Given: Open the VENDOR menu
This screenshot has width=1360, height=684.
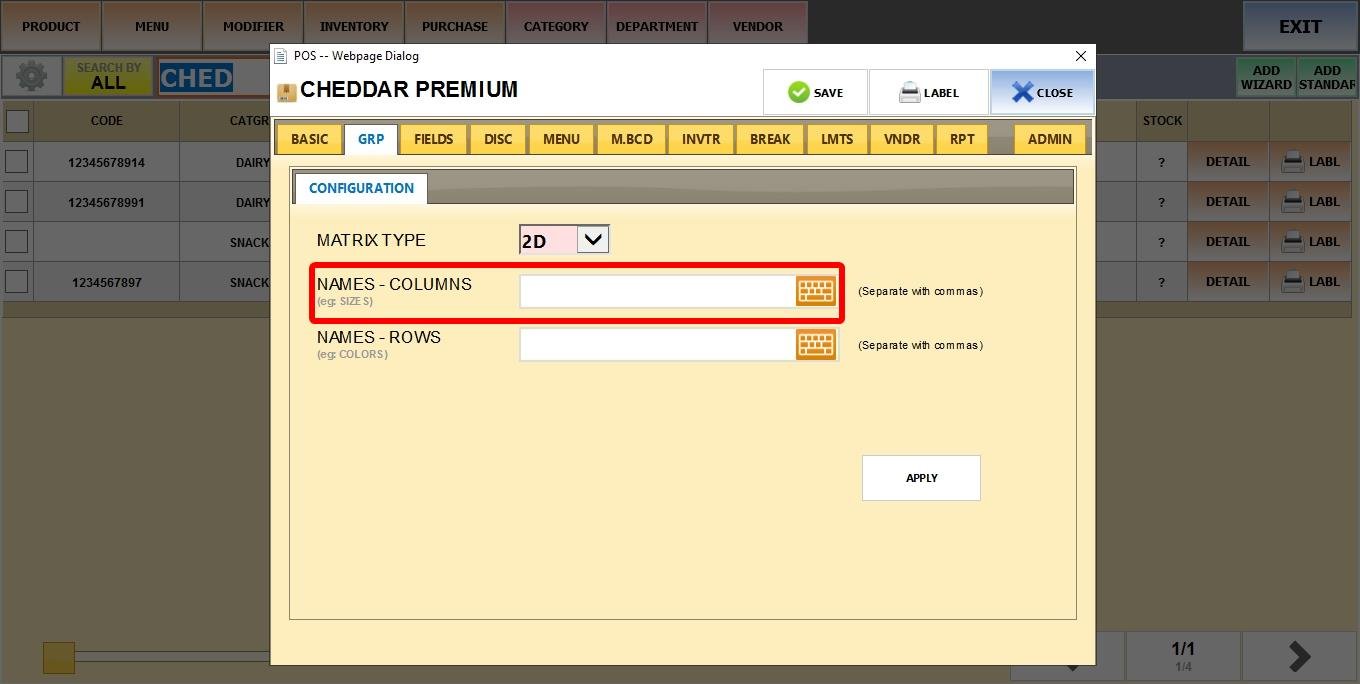Looking at the screenshot, I should [x=757, y=26].
